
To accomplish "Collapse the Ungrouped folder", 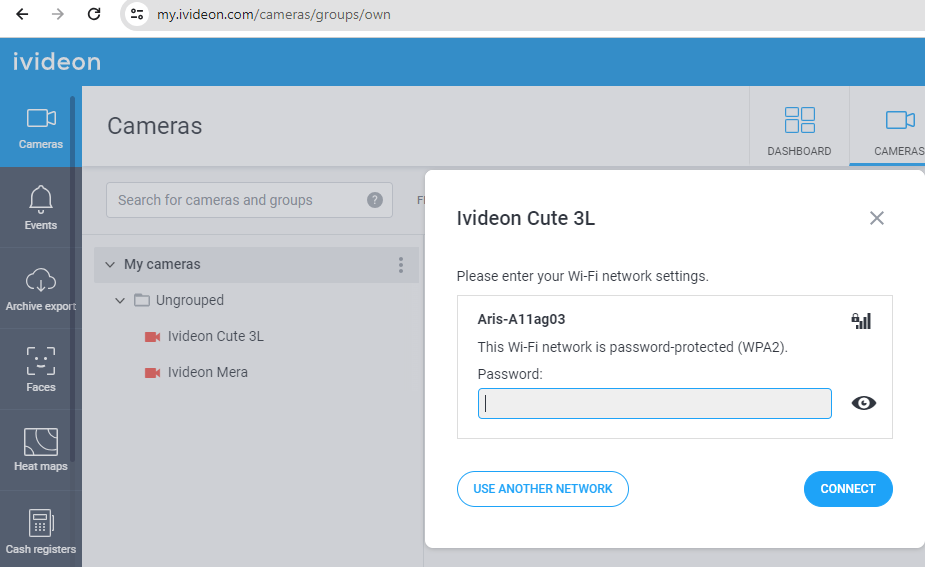I will 120,300.
